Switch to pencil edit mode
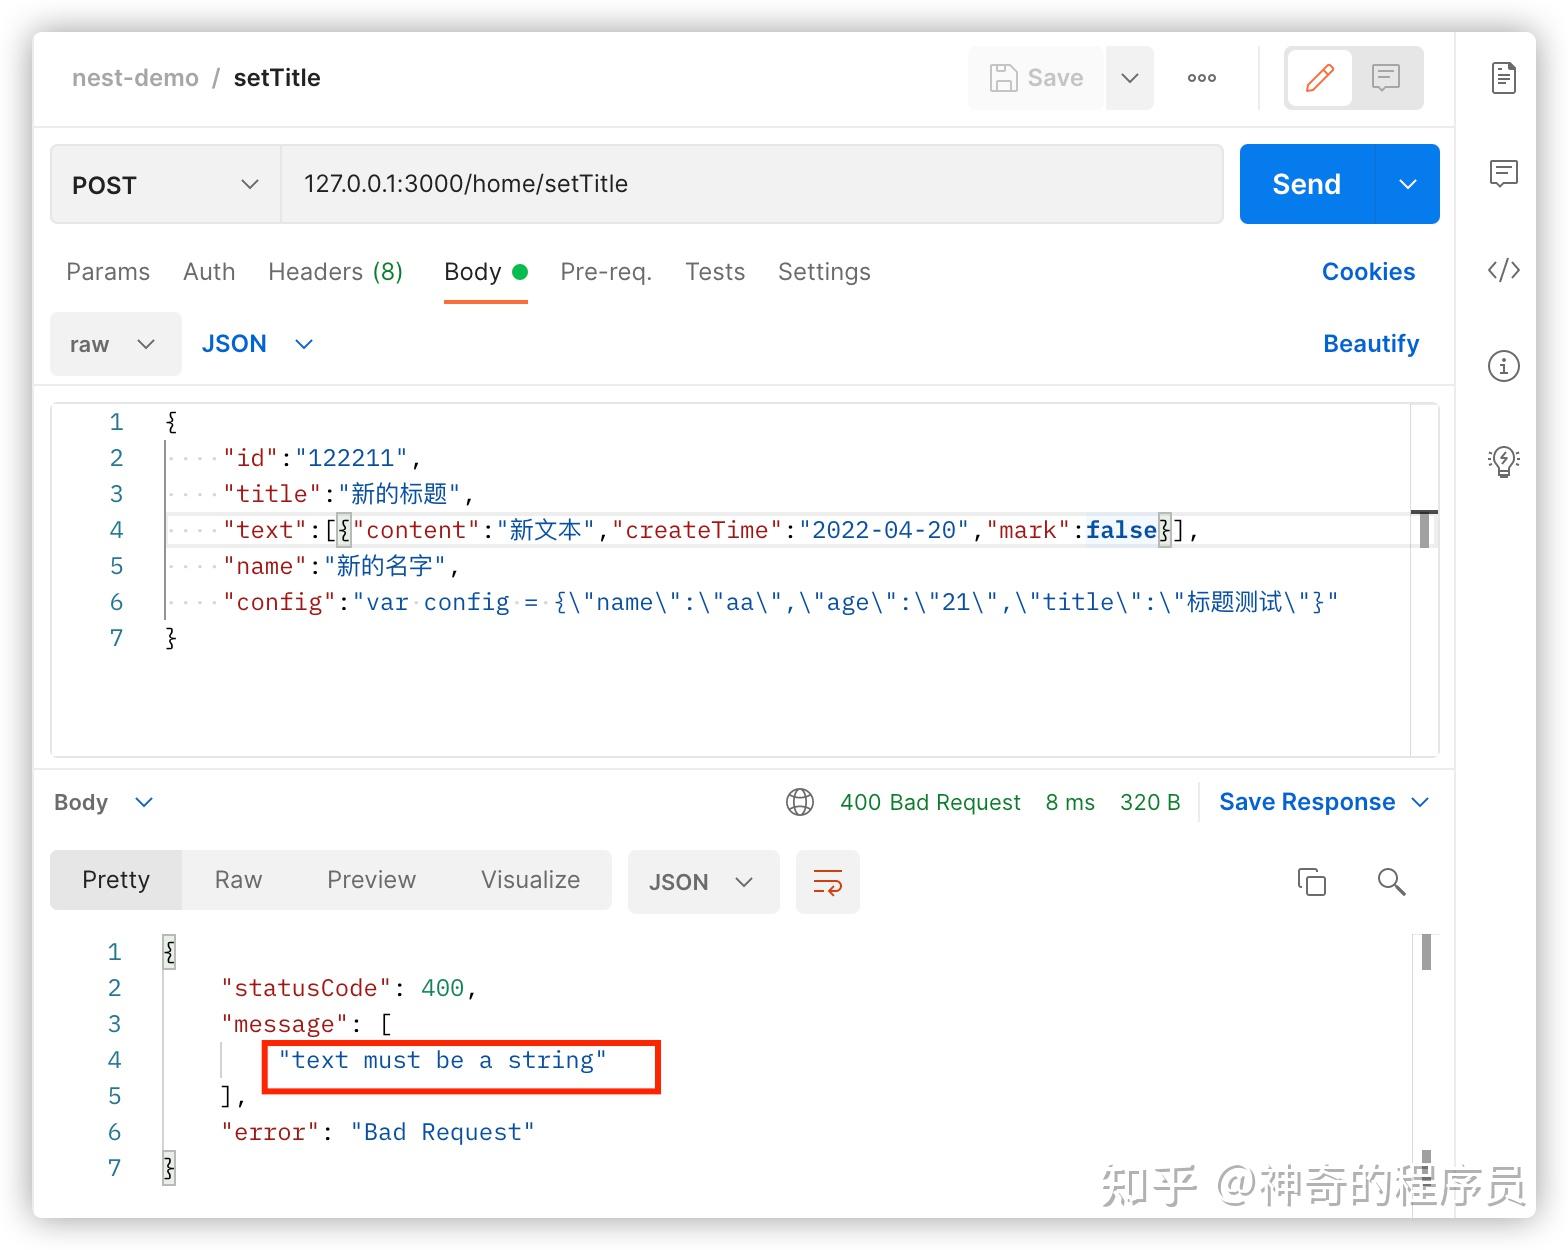 click(1319, 78)
